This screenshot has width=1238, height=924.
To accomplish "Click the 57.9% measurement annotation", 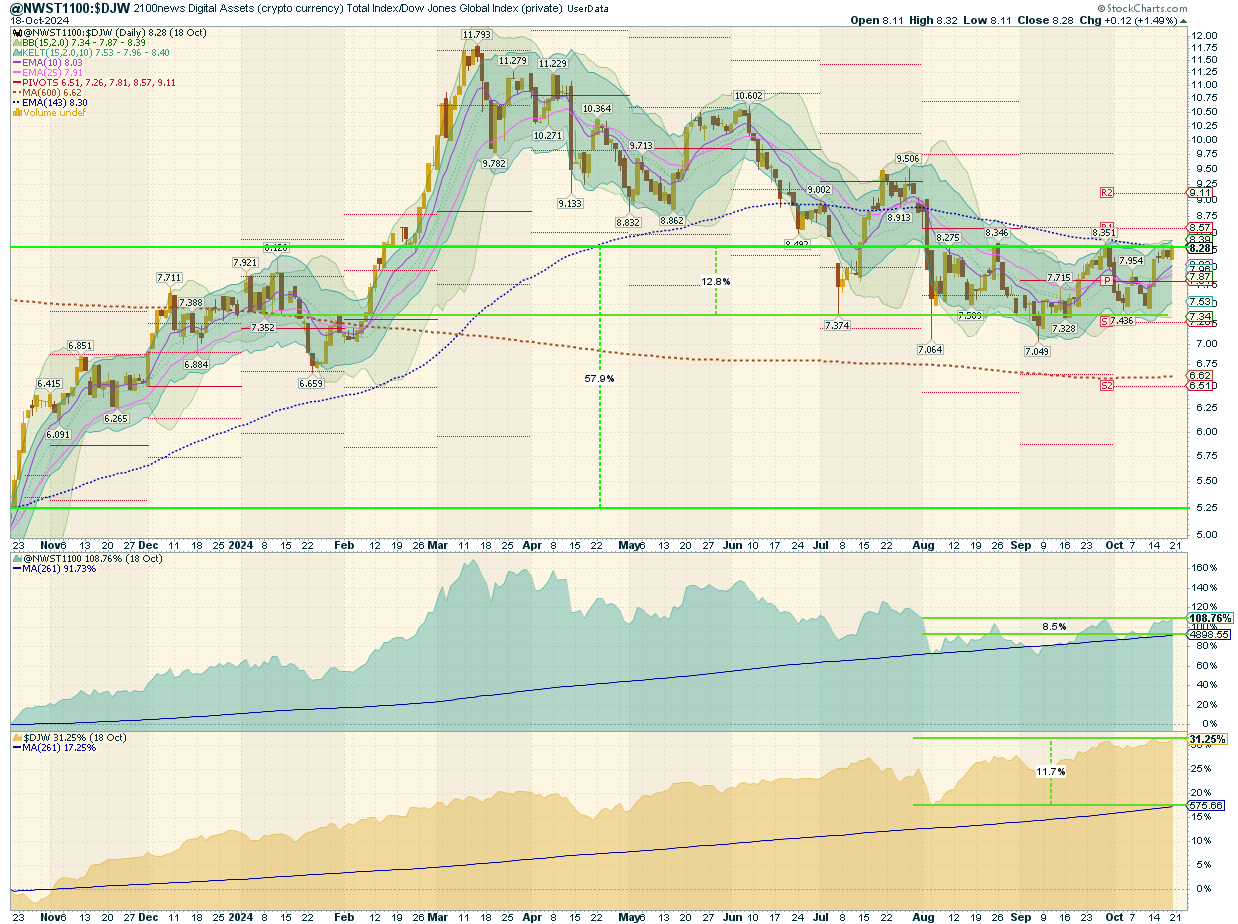I will pos(600,379).
